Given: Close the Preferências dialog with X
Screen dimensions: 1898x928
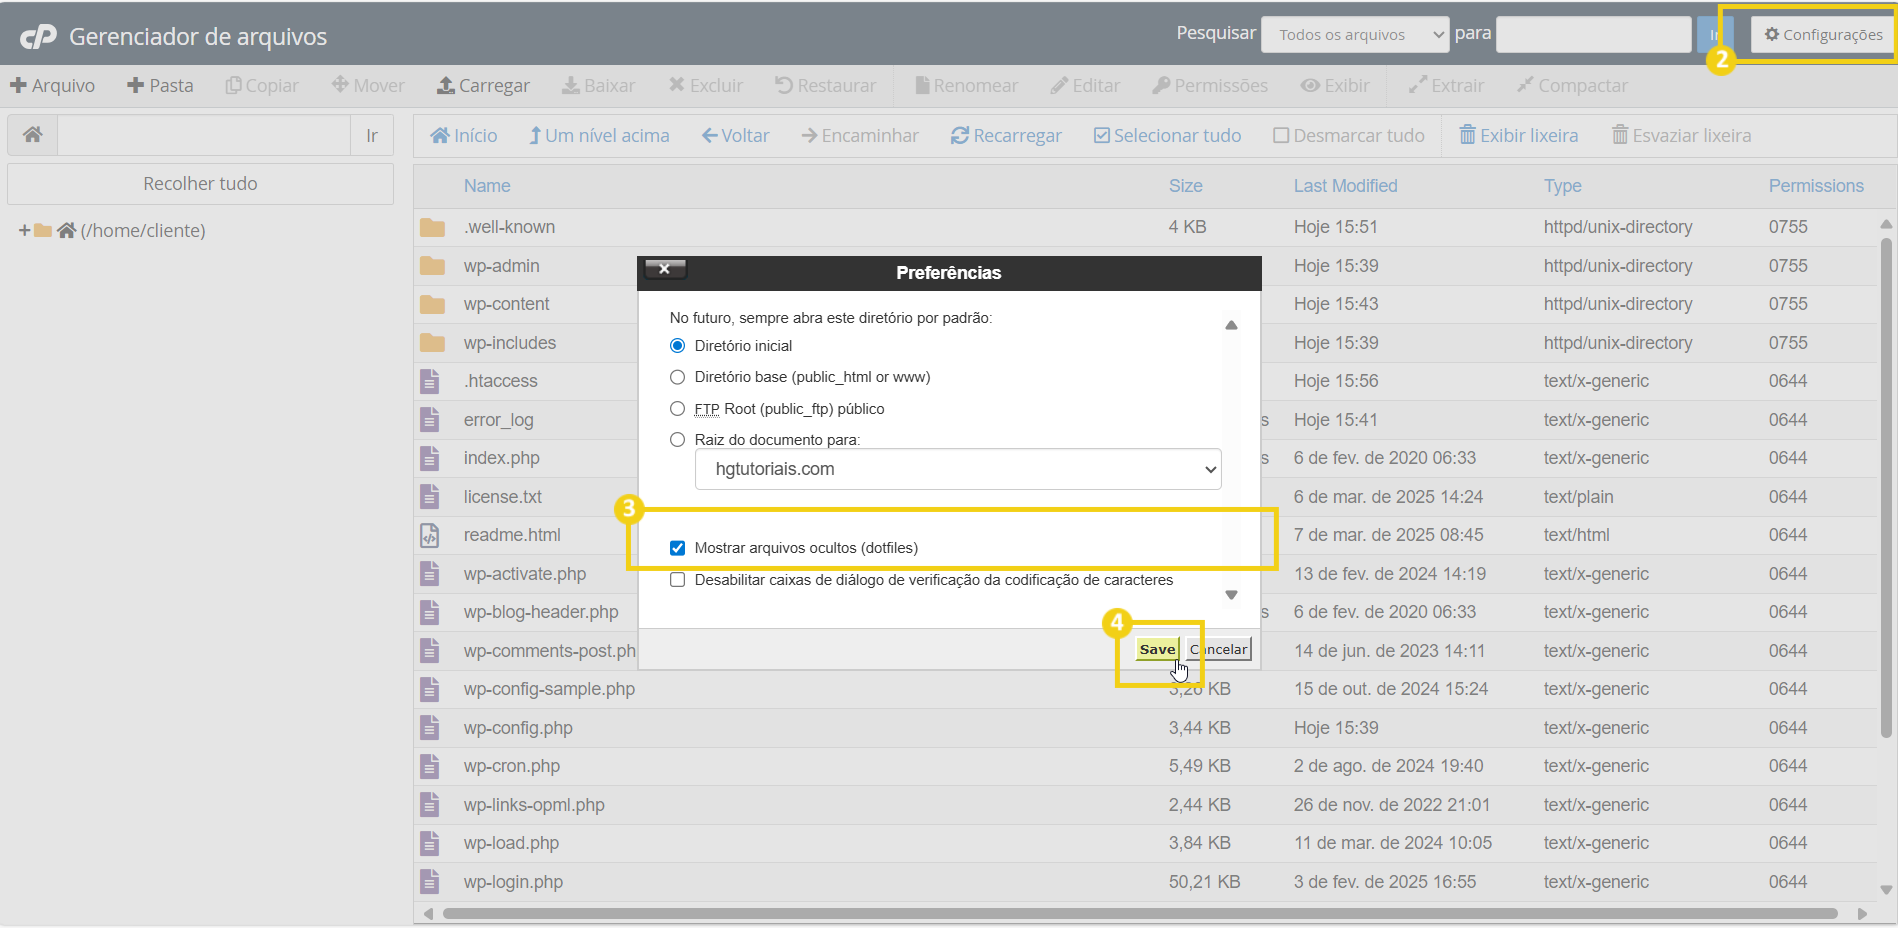Looking at the screenshot, I should (x=664, y=269).
